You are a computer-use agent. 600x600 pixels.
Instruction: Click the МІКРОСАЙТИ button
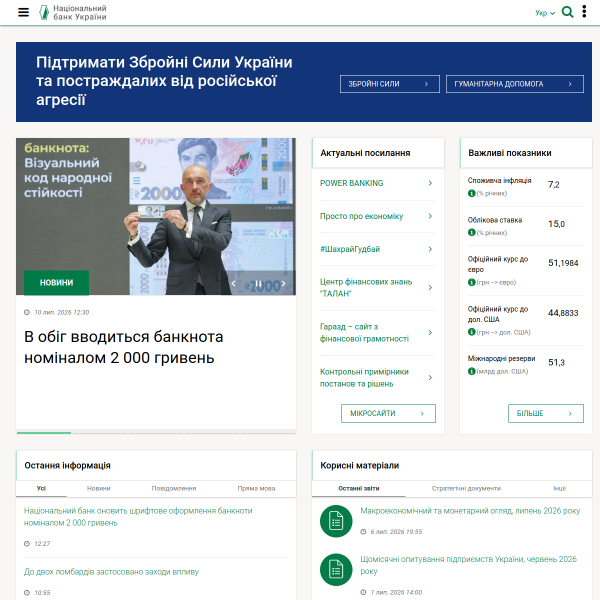388,413
